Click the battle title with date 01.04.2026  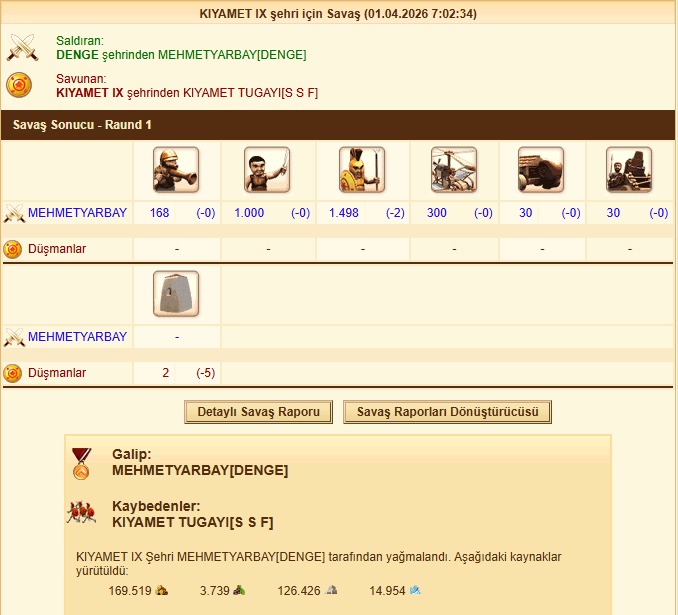tap(338, 14)
